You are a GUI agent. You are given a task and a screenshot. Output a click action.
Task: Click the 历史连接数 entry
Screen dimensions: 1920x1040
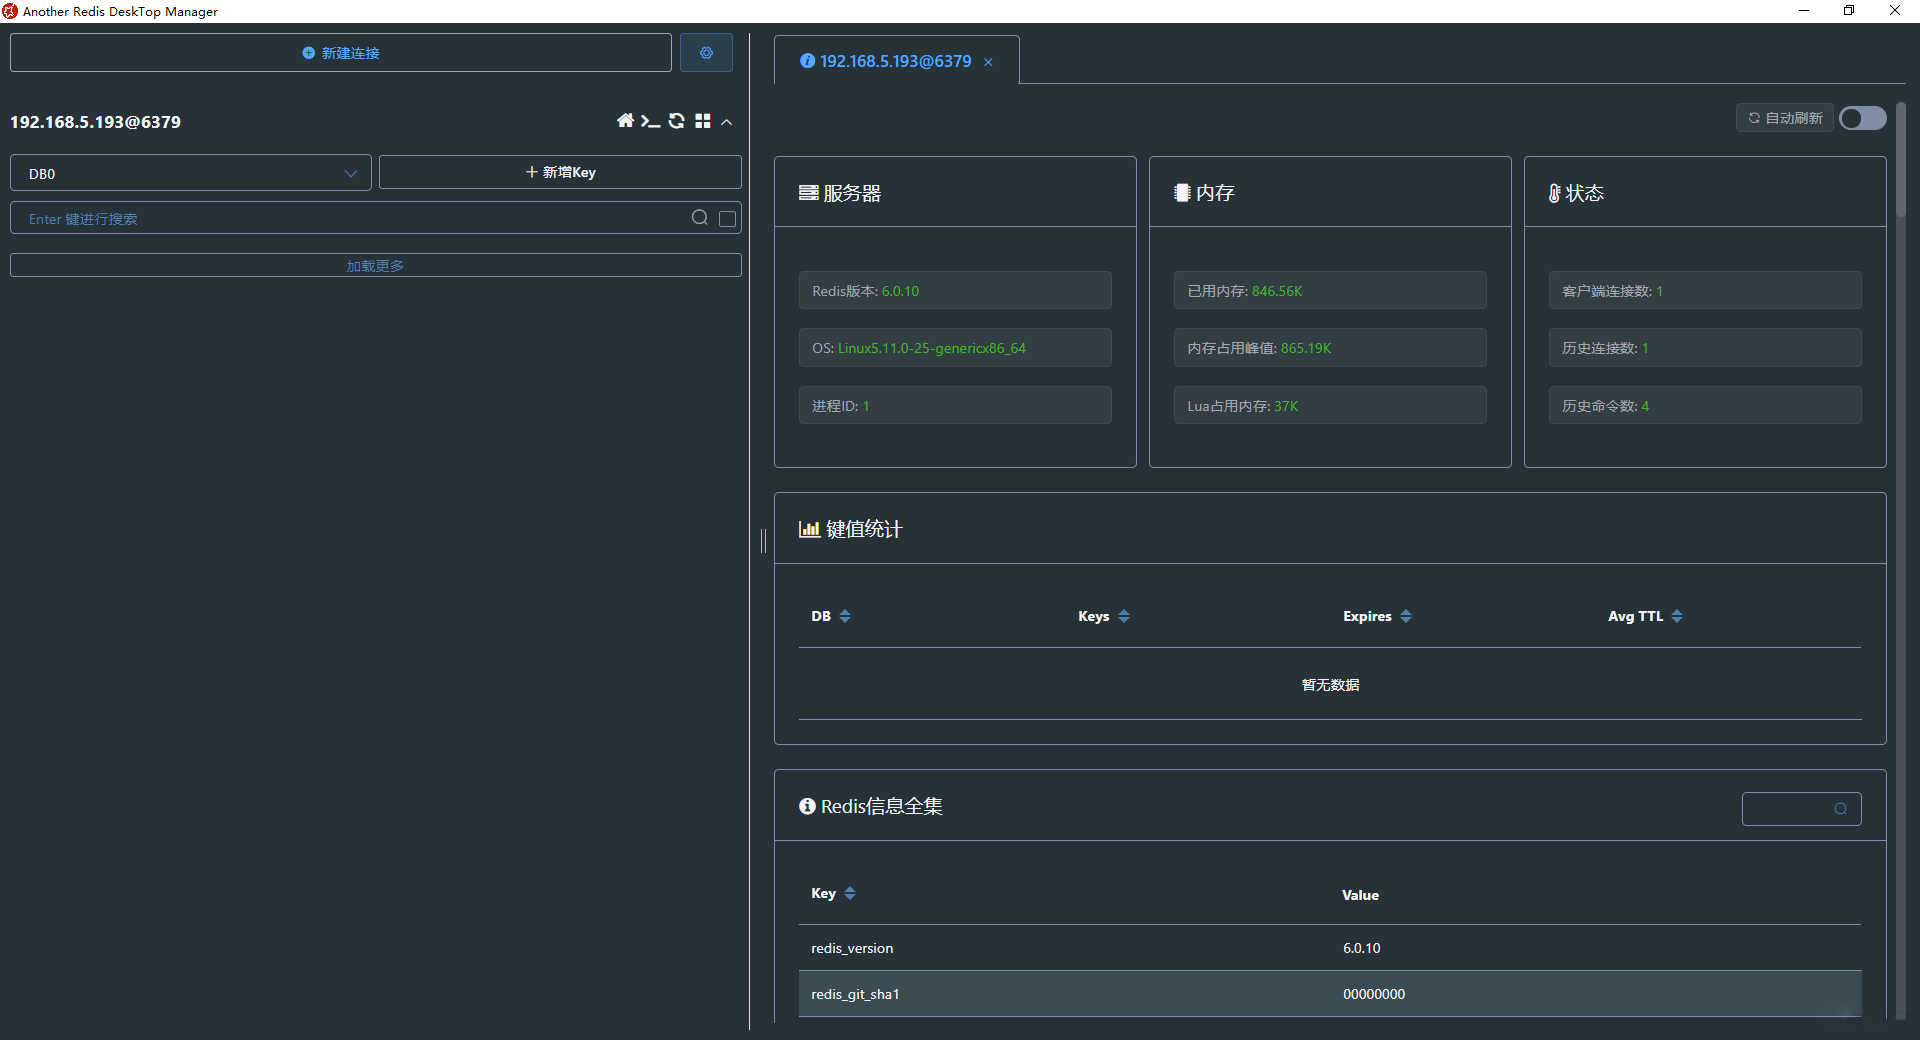pyautogui.click(x=1705, y=348)
